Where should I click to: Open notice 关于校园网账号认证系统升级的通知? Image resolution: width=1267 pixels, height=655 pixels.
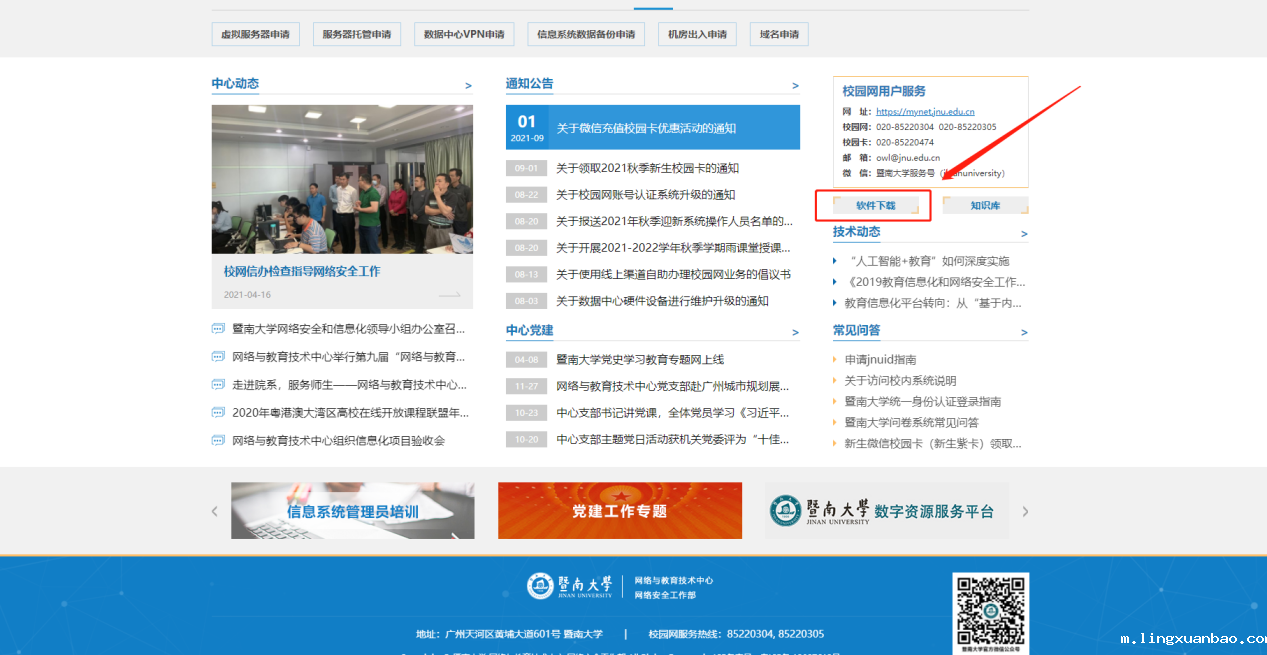pos(645,195)
